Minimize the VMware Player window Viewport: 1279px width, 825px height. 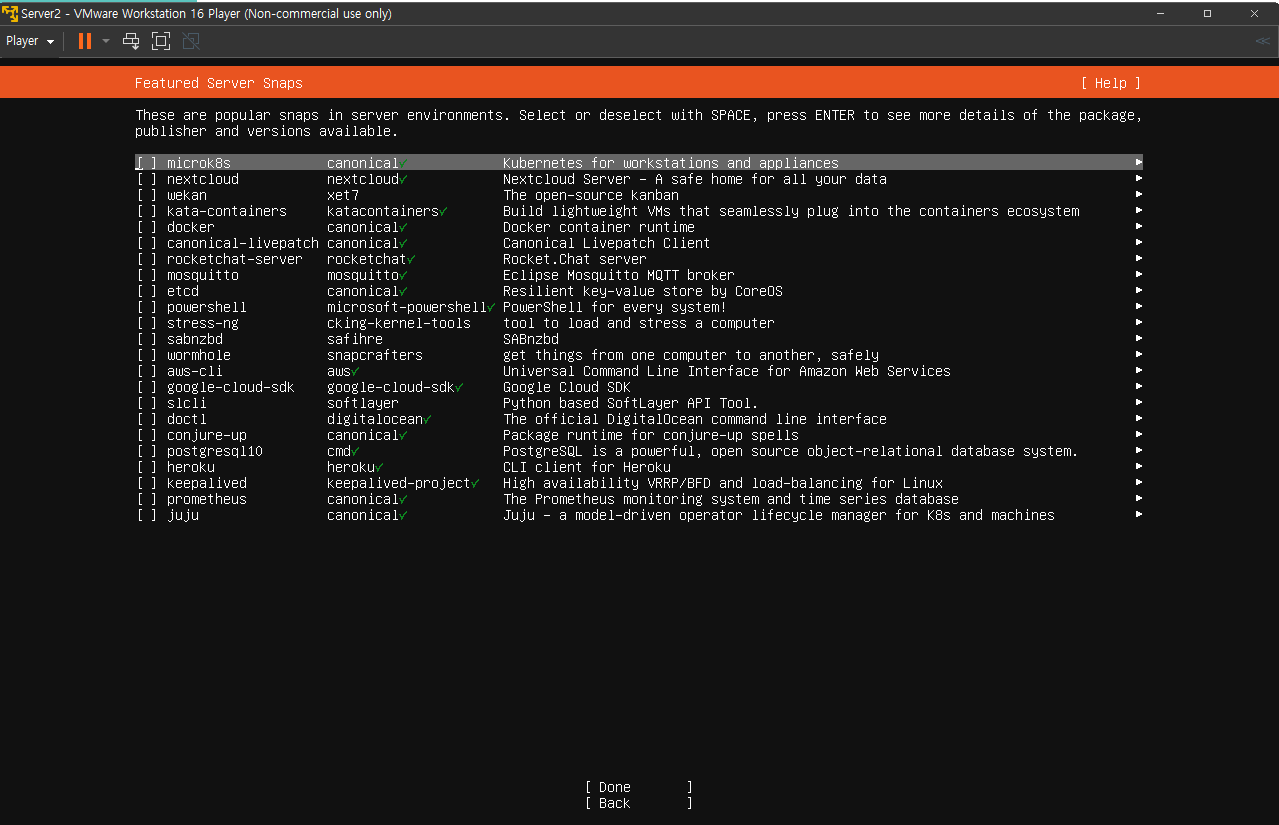[1161, 14]
